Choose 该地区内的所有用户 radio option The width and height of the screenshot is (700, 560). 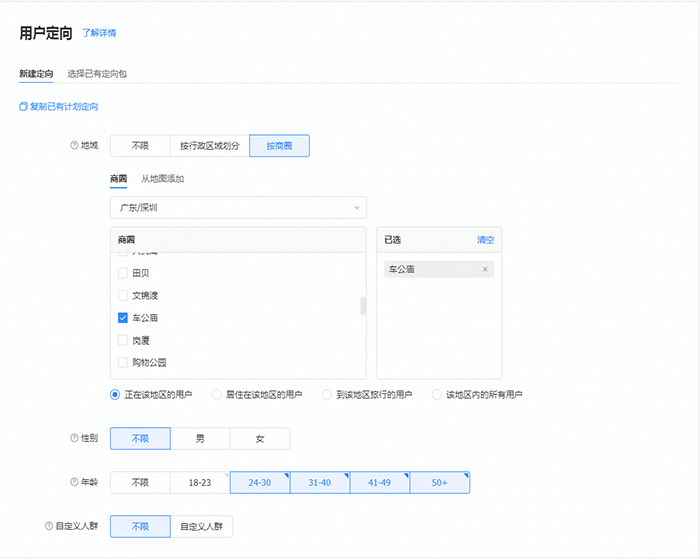pyautogui.click(x=437, y=395)
